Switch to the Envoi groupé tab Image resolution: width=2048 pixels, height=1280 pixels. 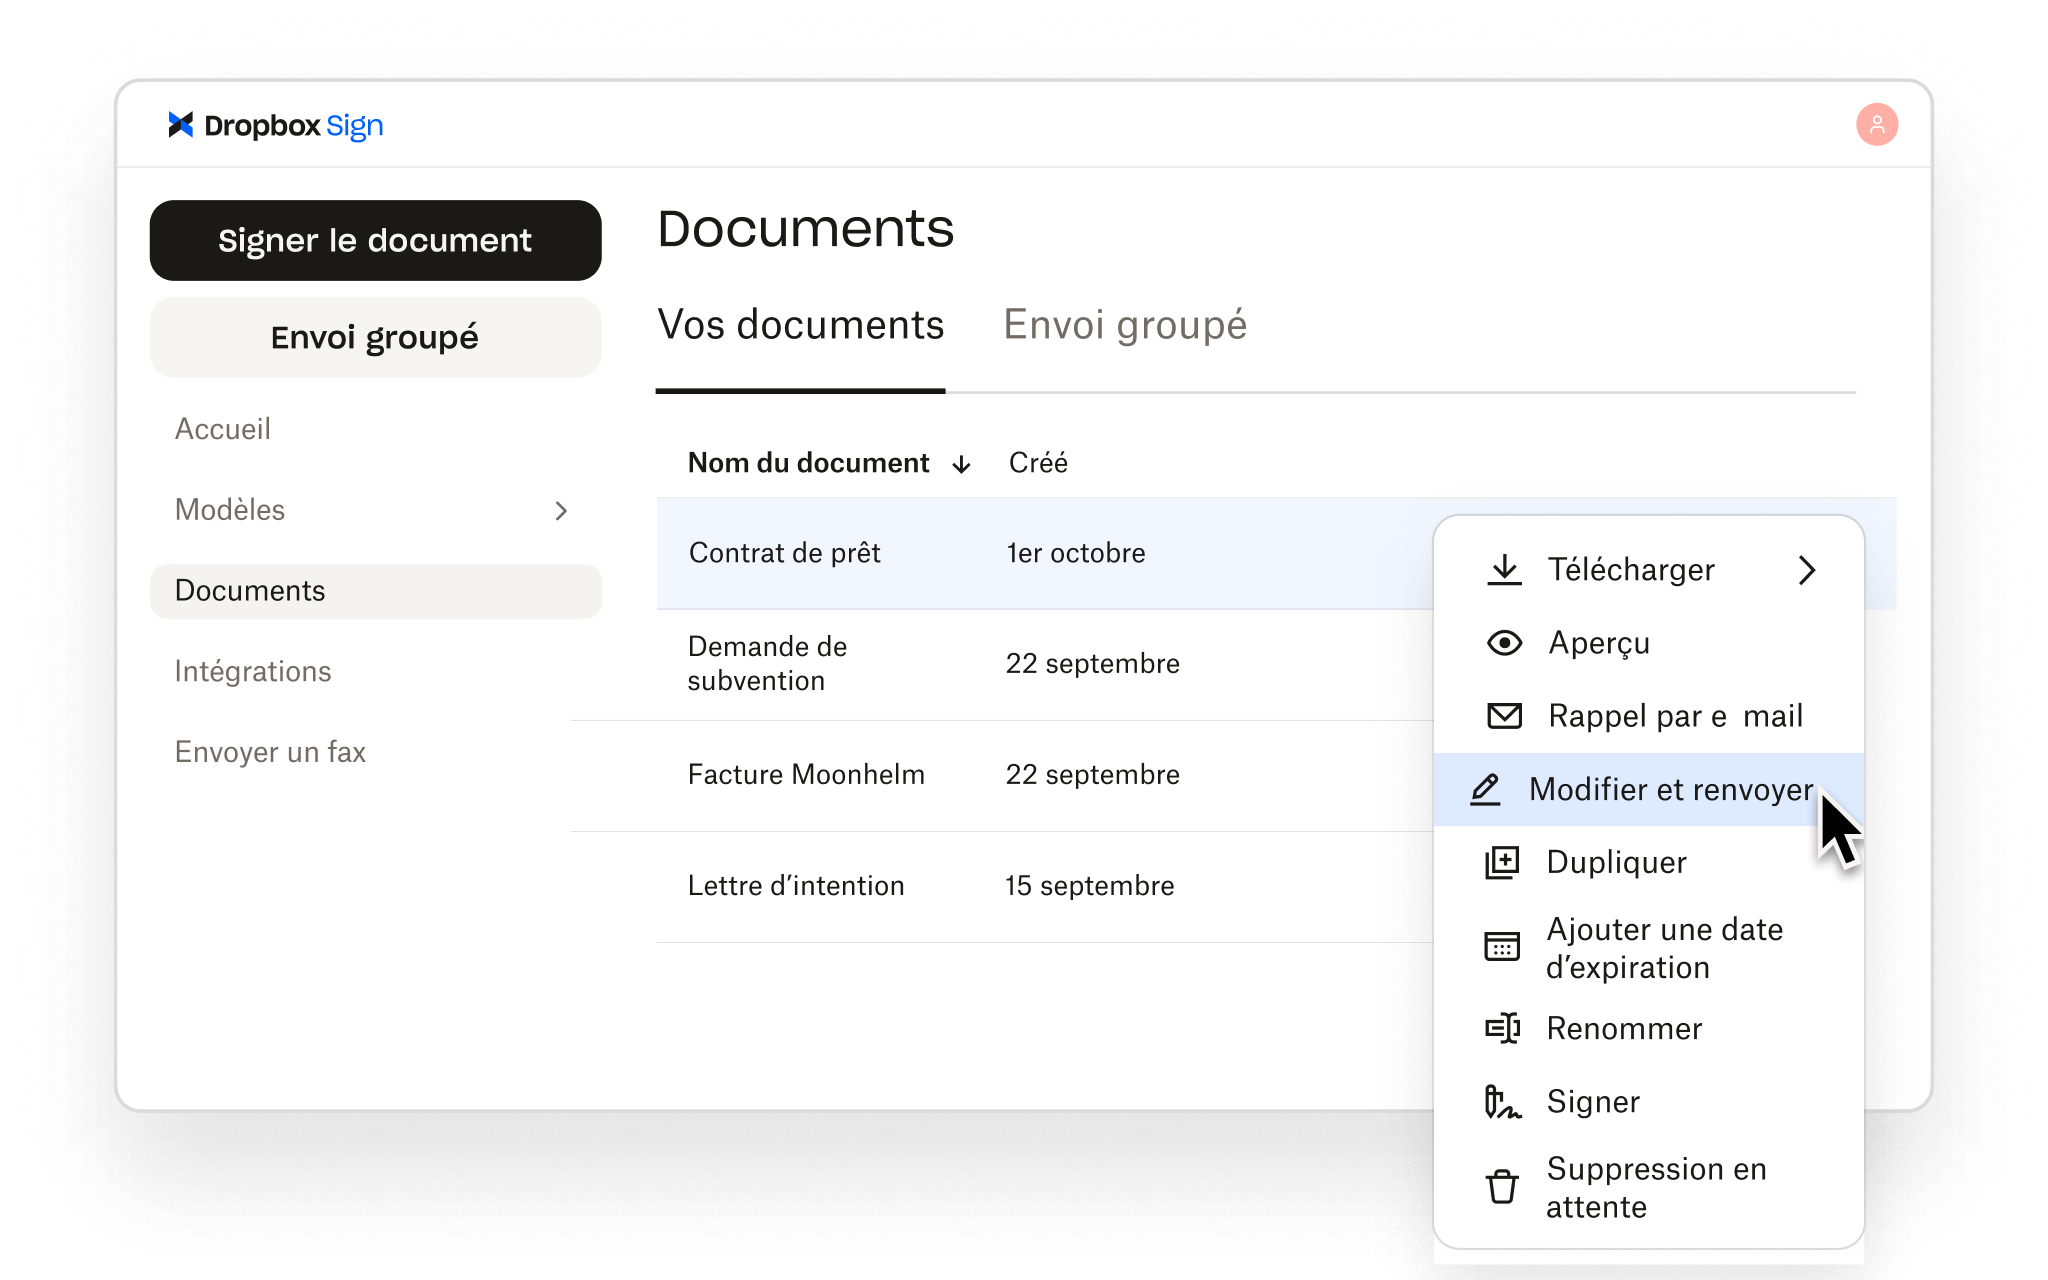click(x=1125, y=326)
